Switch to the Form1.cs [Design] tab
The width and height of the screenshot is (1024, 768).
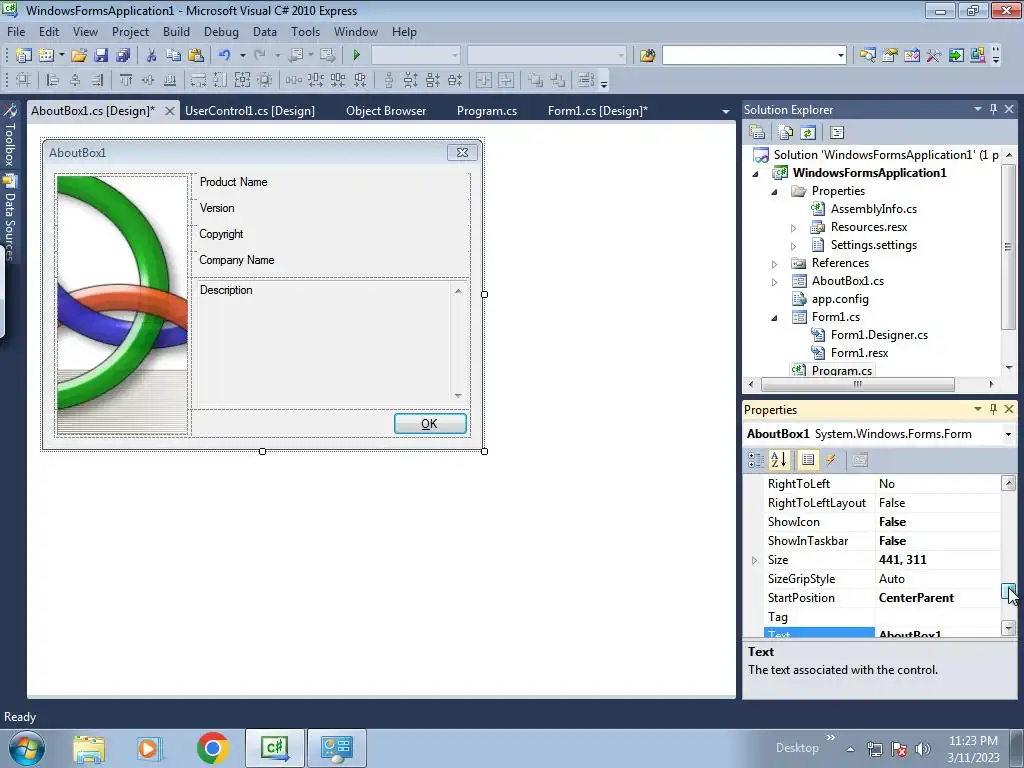click(x=598, y=111)
